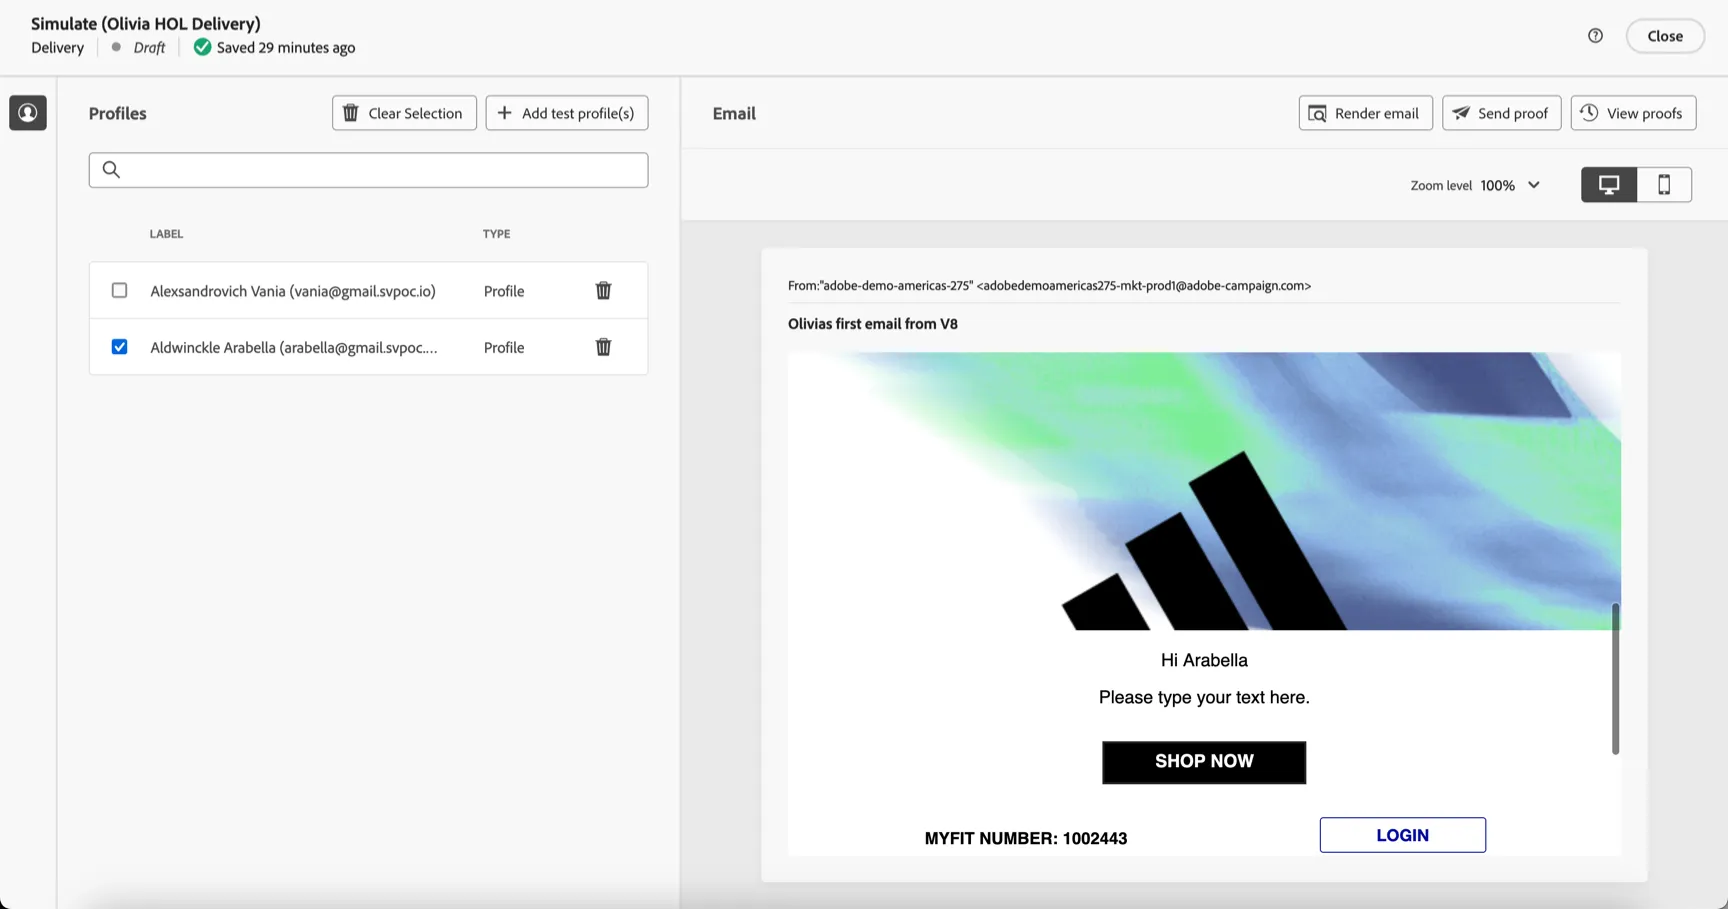Screen dimensions: 1728x909
Task: Click the From sender address line
Action: 1049,285
